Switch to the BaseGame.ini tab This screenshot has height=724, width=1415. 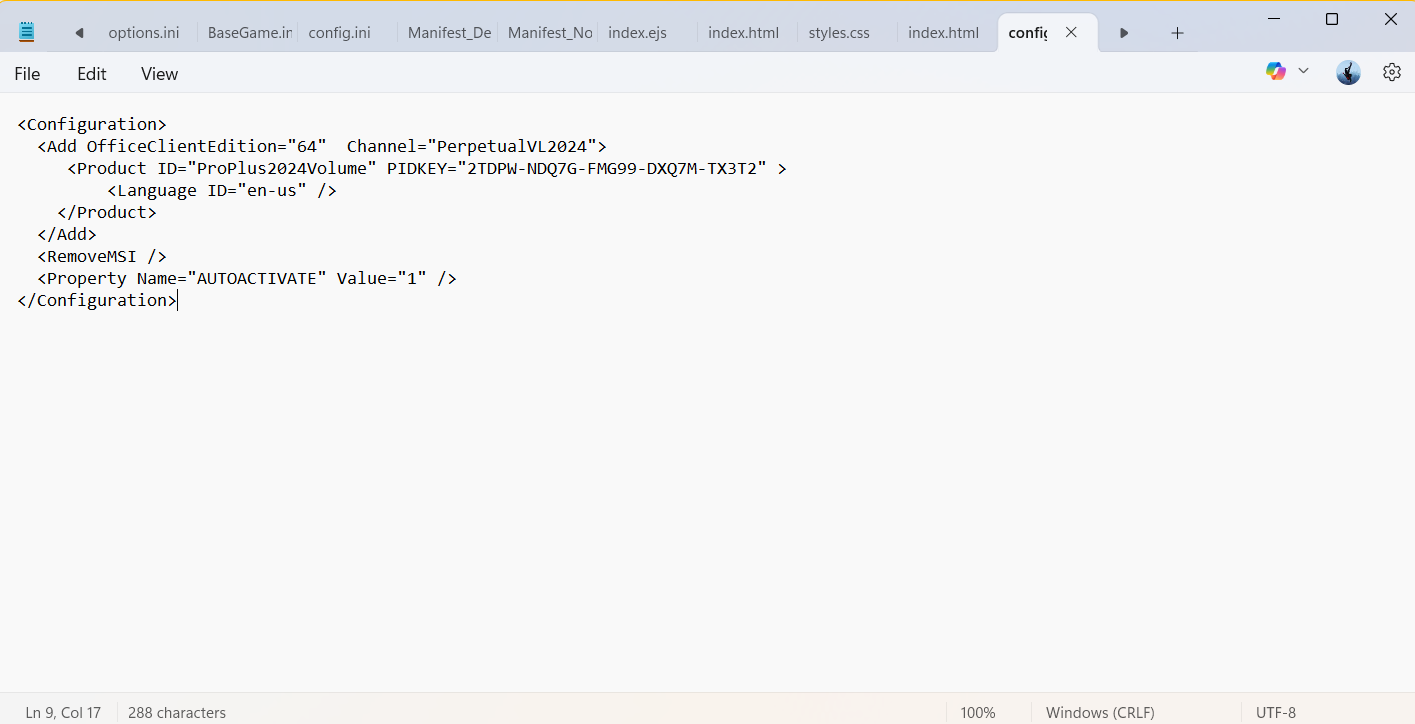[x=249, y=33]
